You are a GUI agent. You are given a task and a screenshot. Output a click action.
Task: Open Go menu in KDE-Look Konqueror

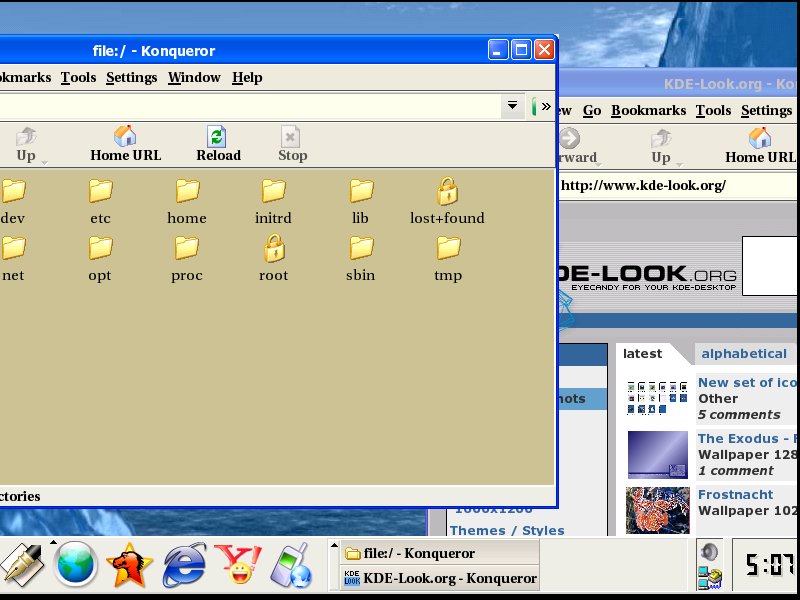592,111
